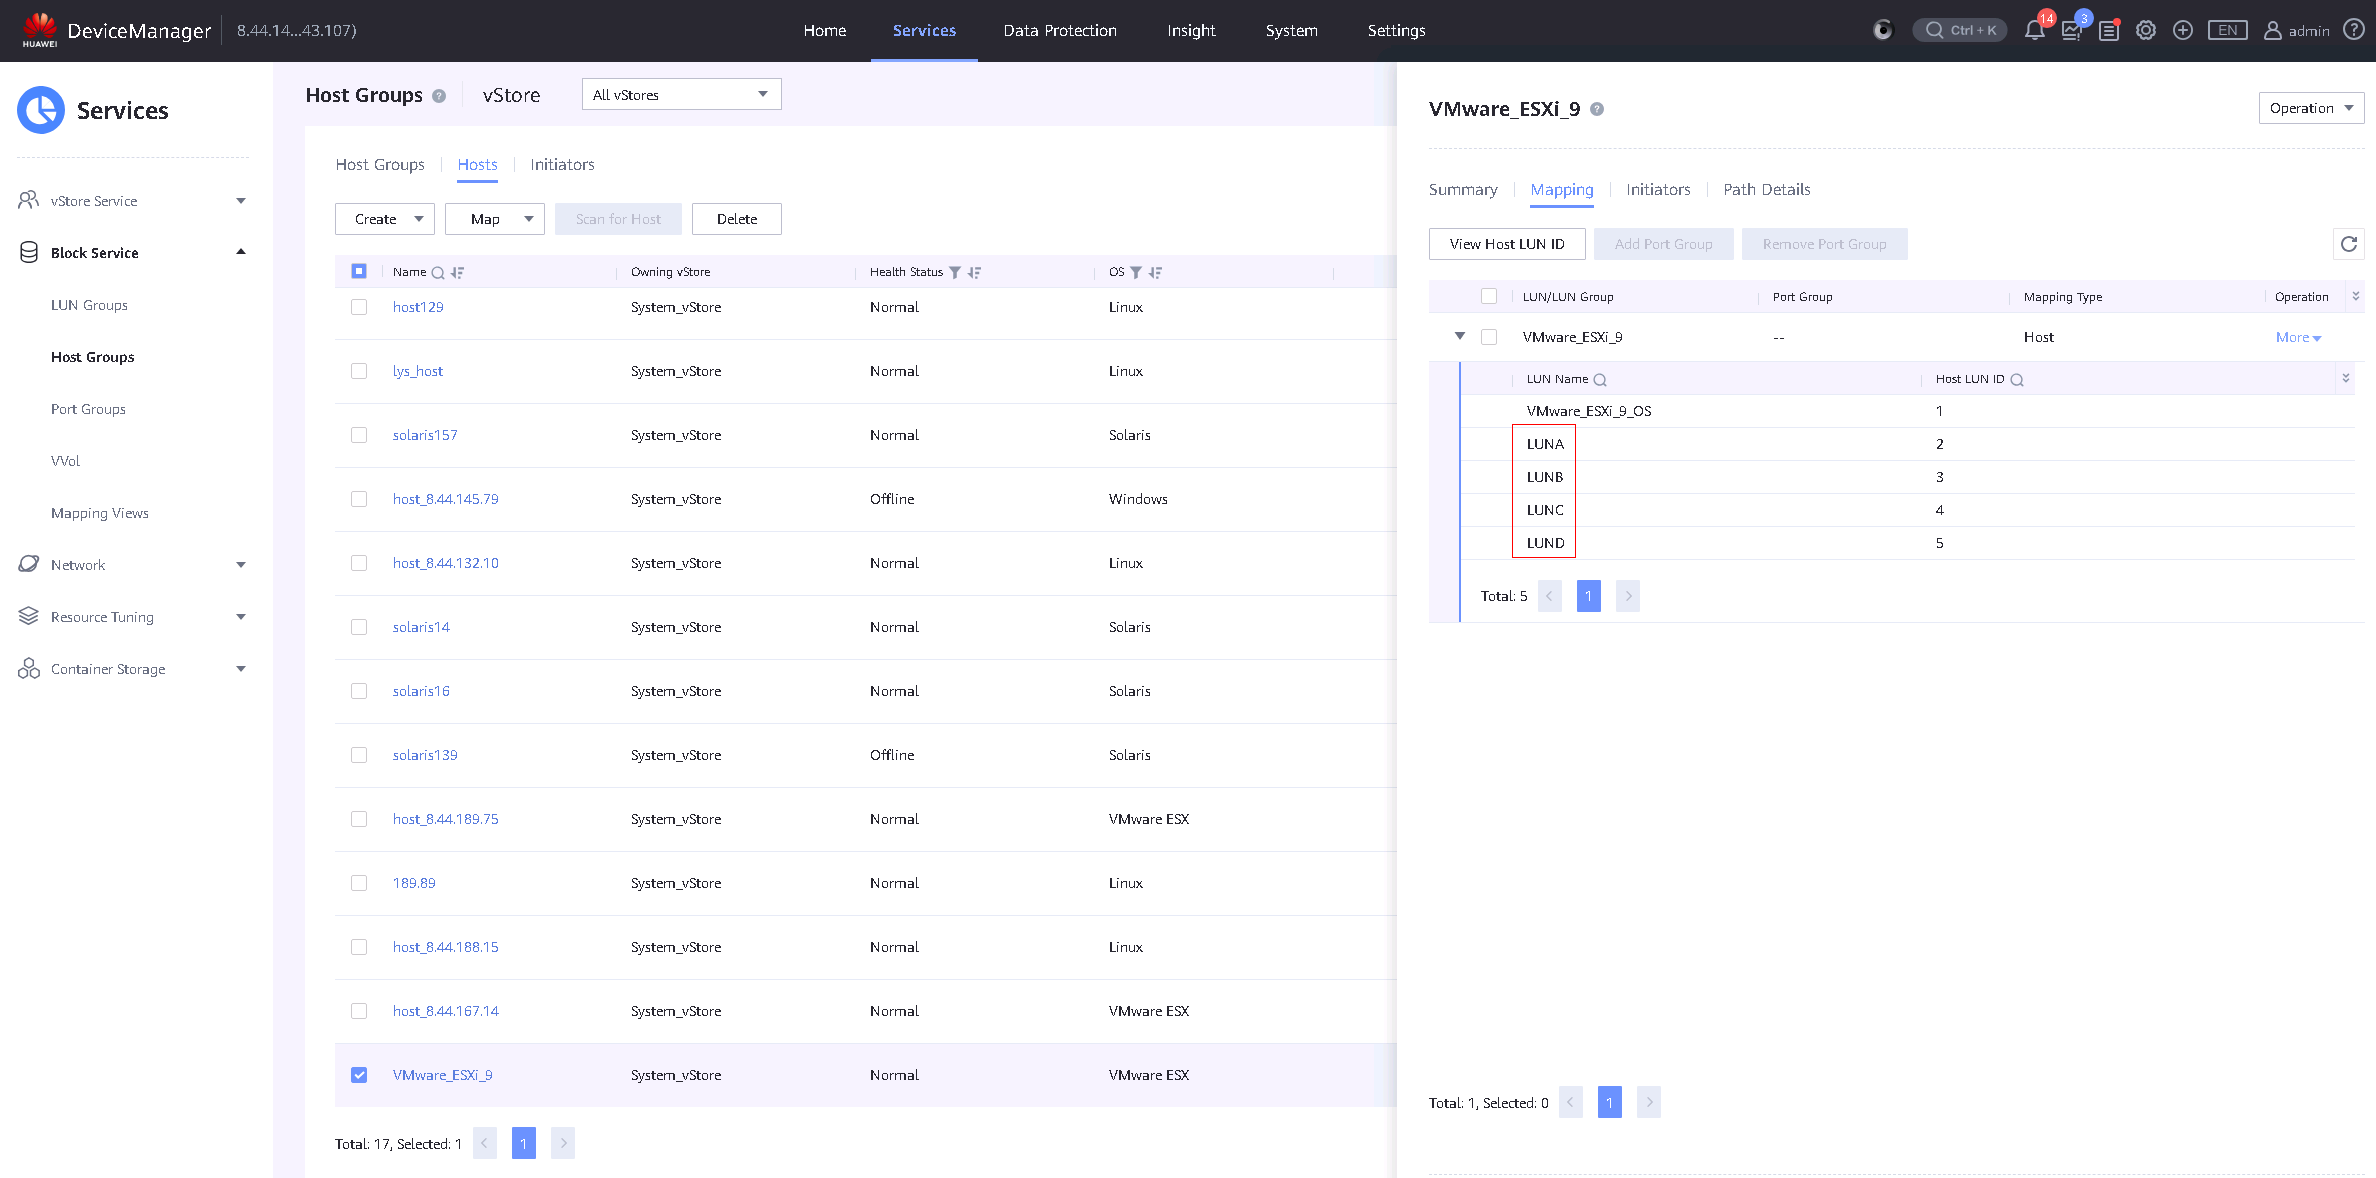Check the host129 row checkbox
Image resolution: width=2376 pixels, height=1178 pixels.
[x=359, y=307]
